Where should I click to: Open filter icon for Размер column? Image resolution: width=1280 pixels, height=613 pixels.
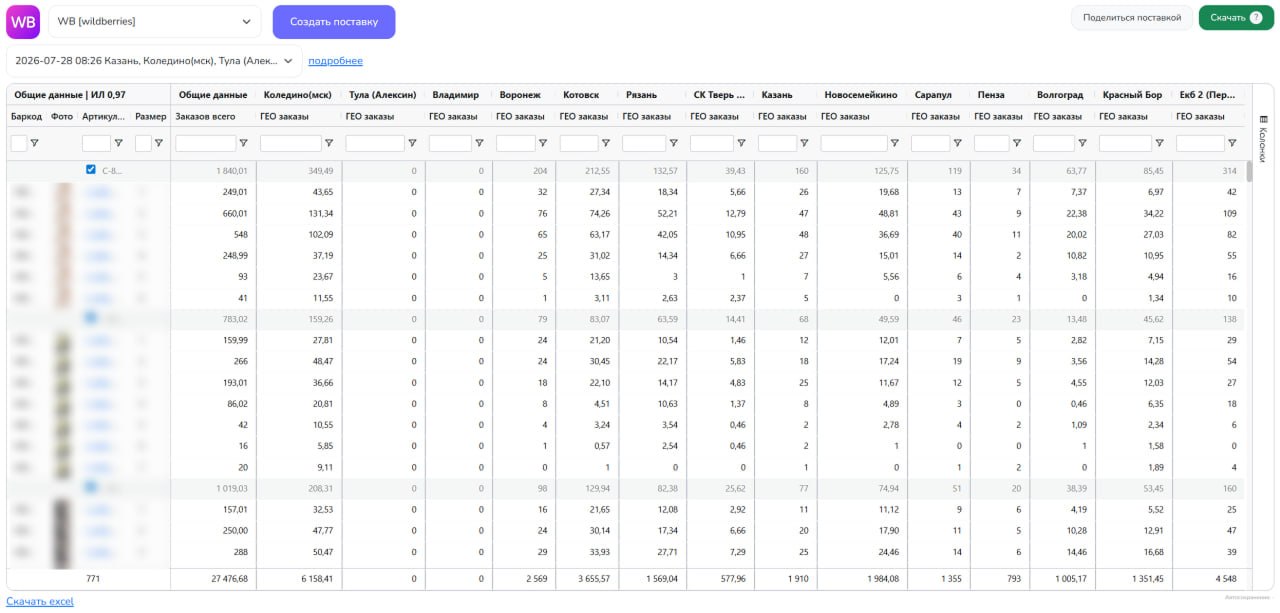(159, 143)
